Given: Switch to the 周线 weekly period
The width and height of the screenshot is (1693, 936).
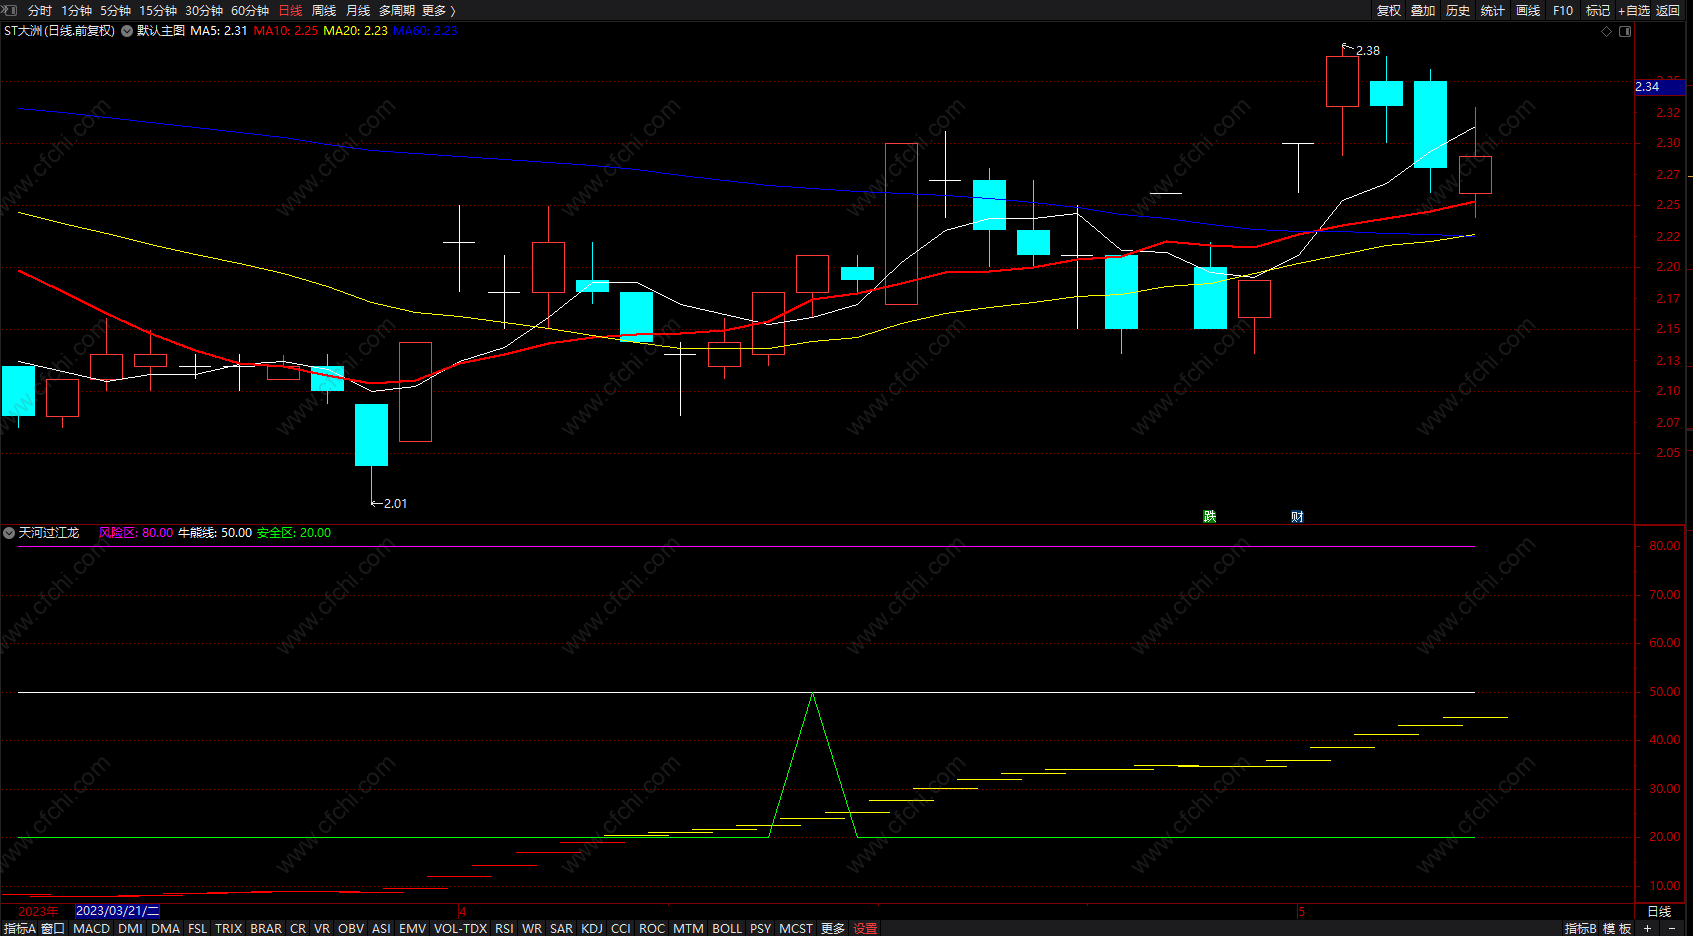Looking at the screenshot, I should (x=324, y=10).
